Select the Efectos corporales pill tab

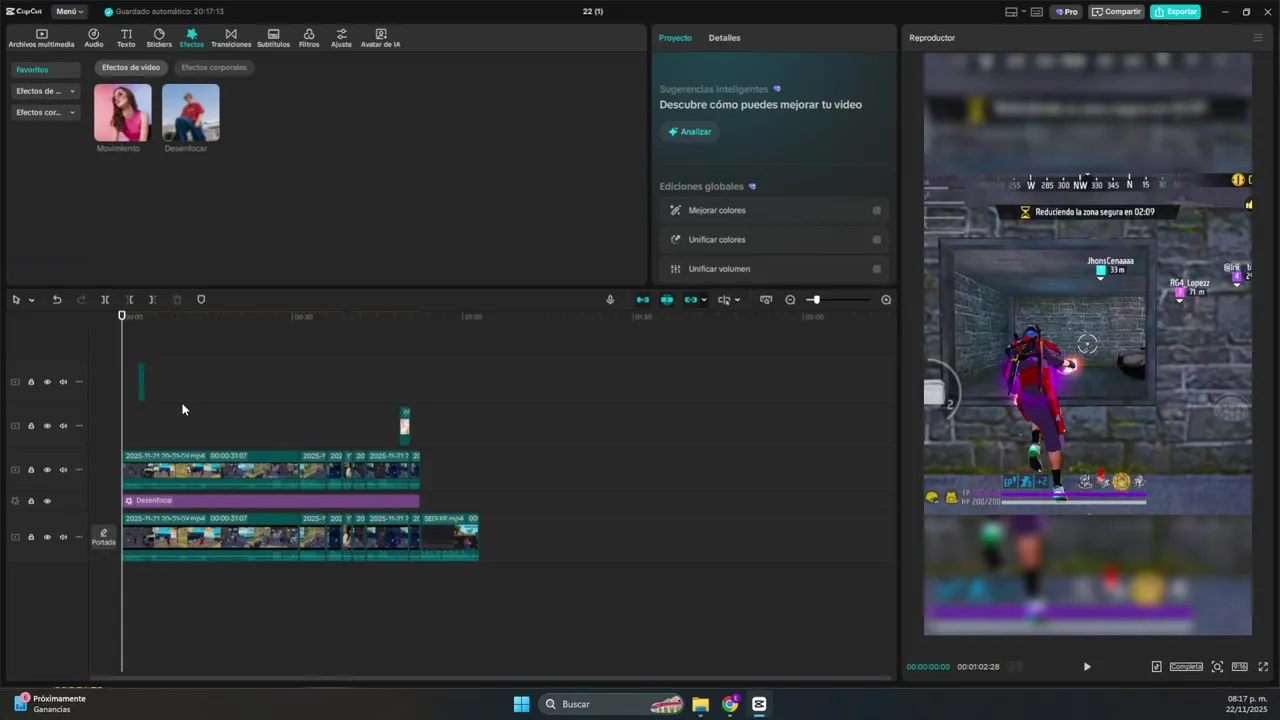click(x=214, y=68)
